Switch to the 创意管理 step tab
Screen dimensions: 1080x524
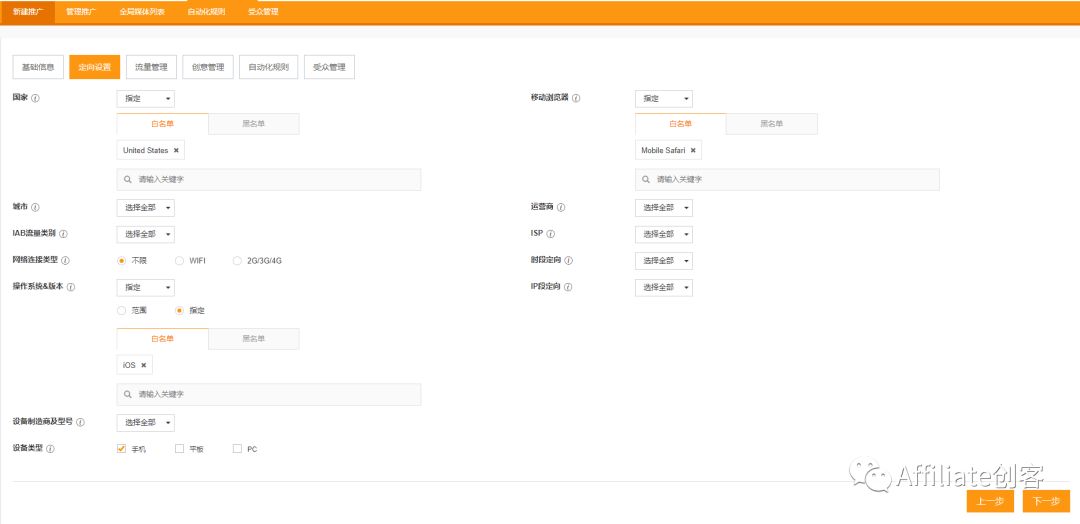(x=208, y=67)
